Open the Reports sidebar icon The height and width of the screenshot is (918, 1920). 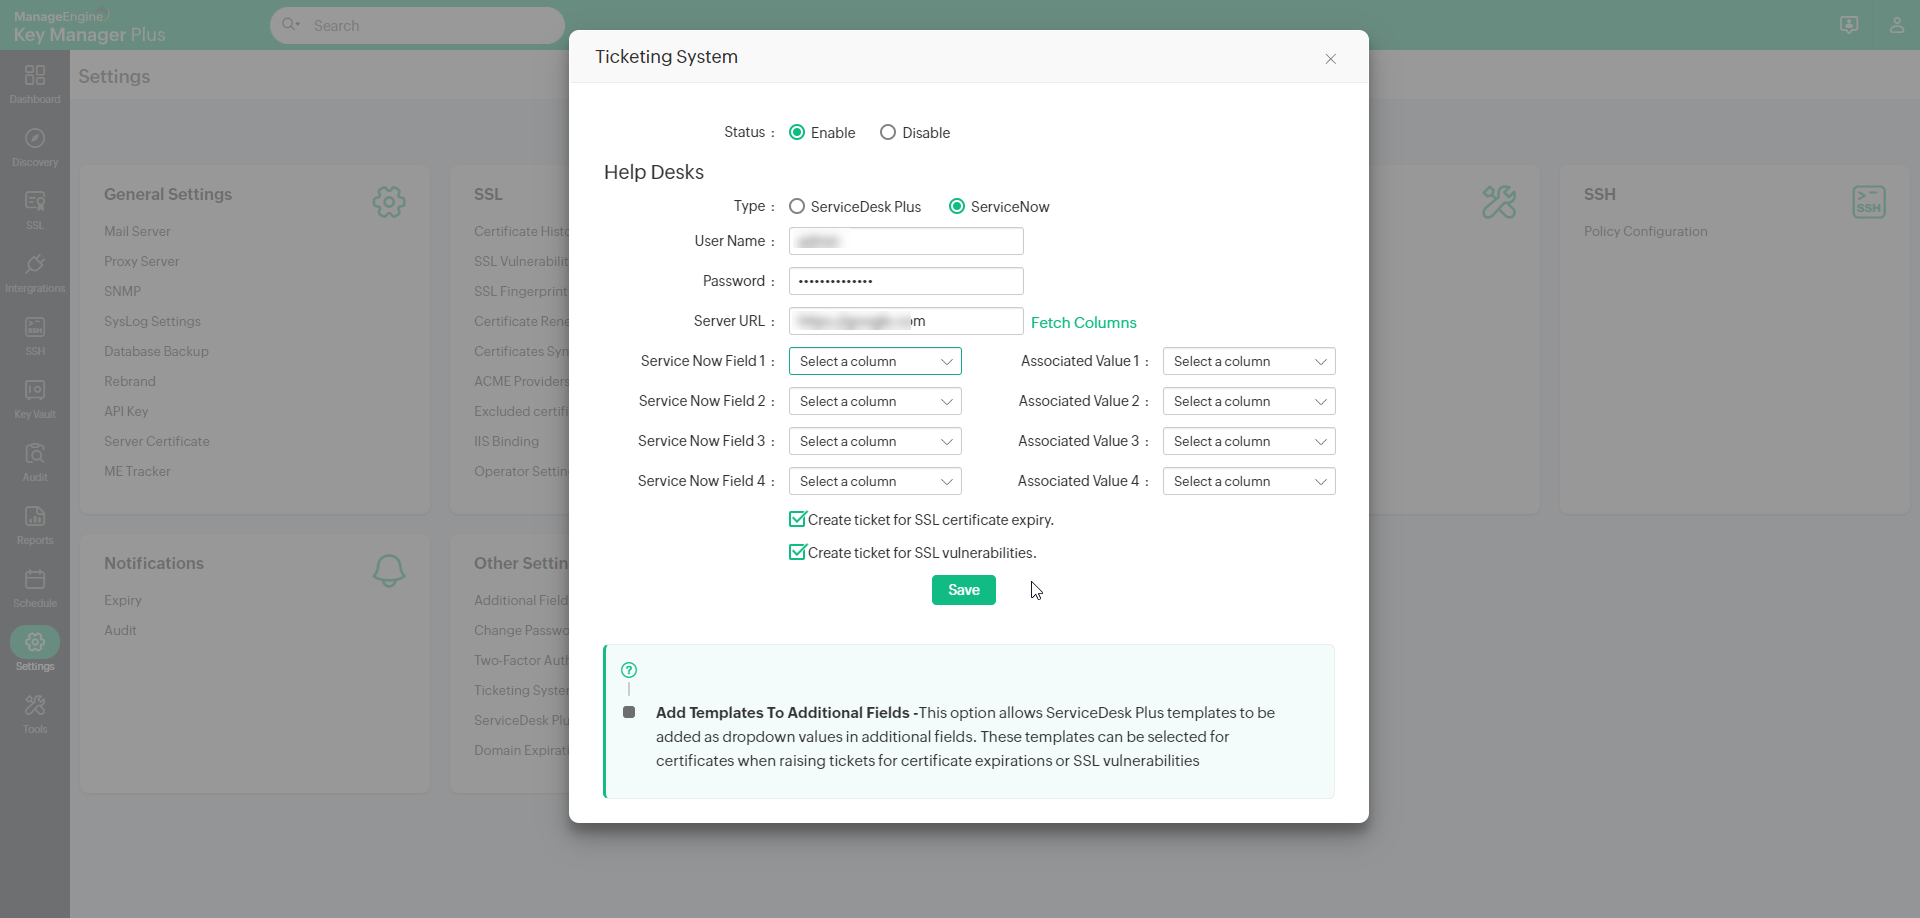pyautogui.click(x=35, y=516)
